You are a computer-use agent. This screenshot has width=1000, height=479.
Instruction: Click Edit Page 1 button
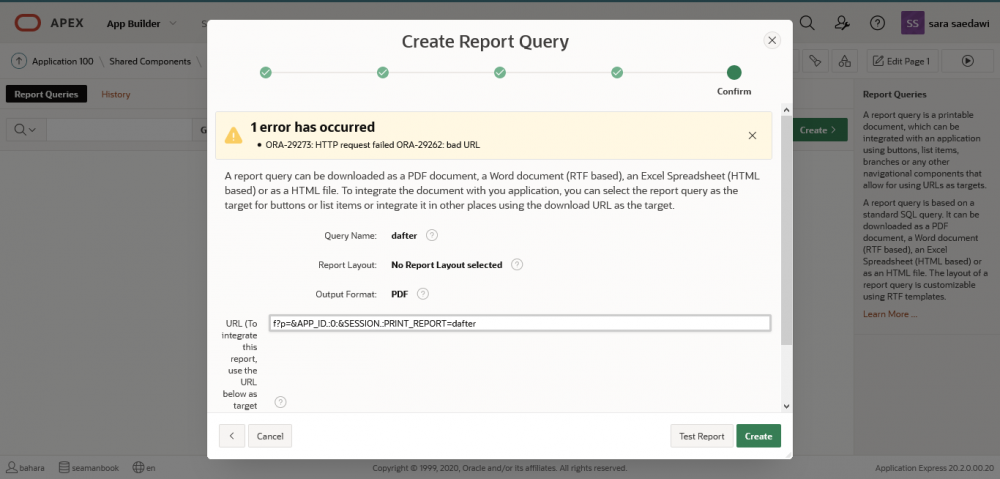[902, 61]
